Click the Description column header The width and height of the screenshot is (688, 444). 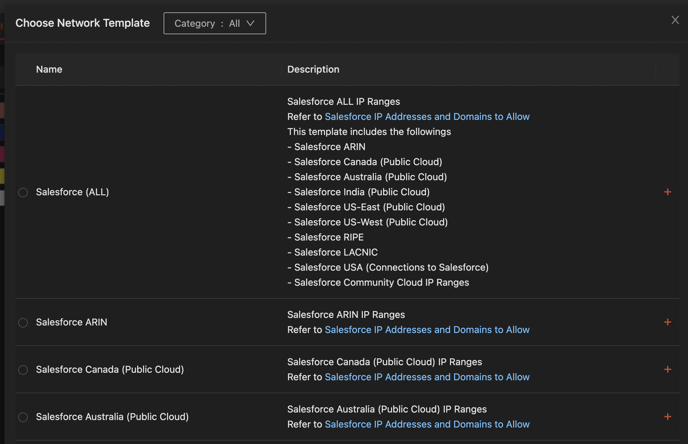(x=313, y=69)
